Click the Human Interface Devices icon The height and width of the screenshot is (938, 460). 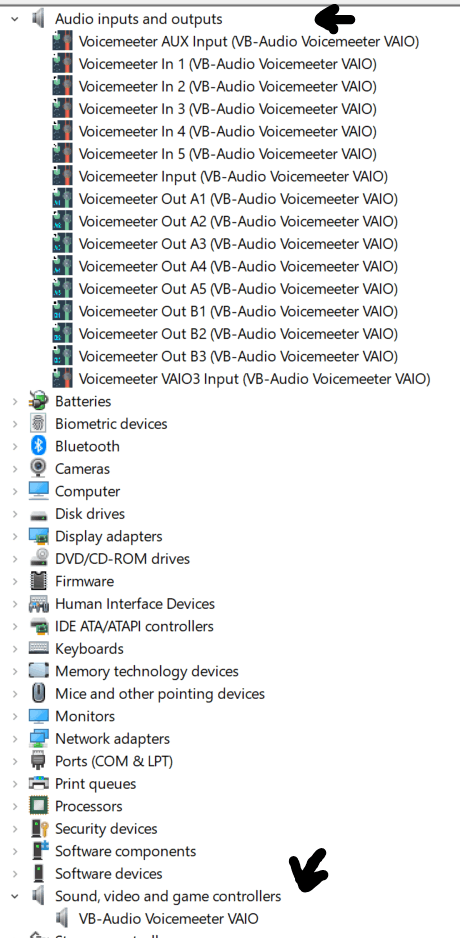pyautogui.click(x=38, y=604)
